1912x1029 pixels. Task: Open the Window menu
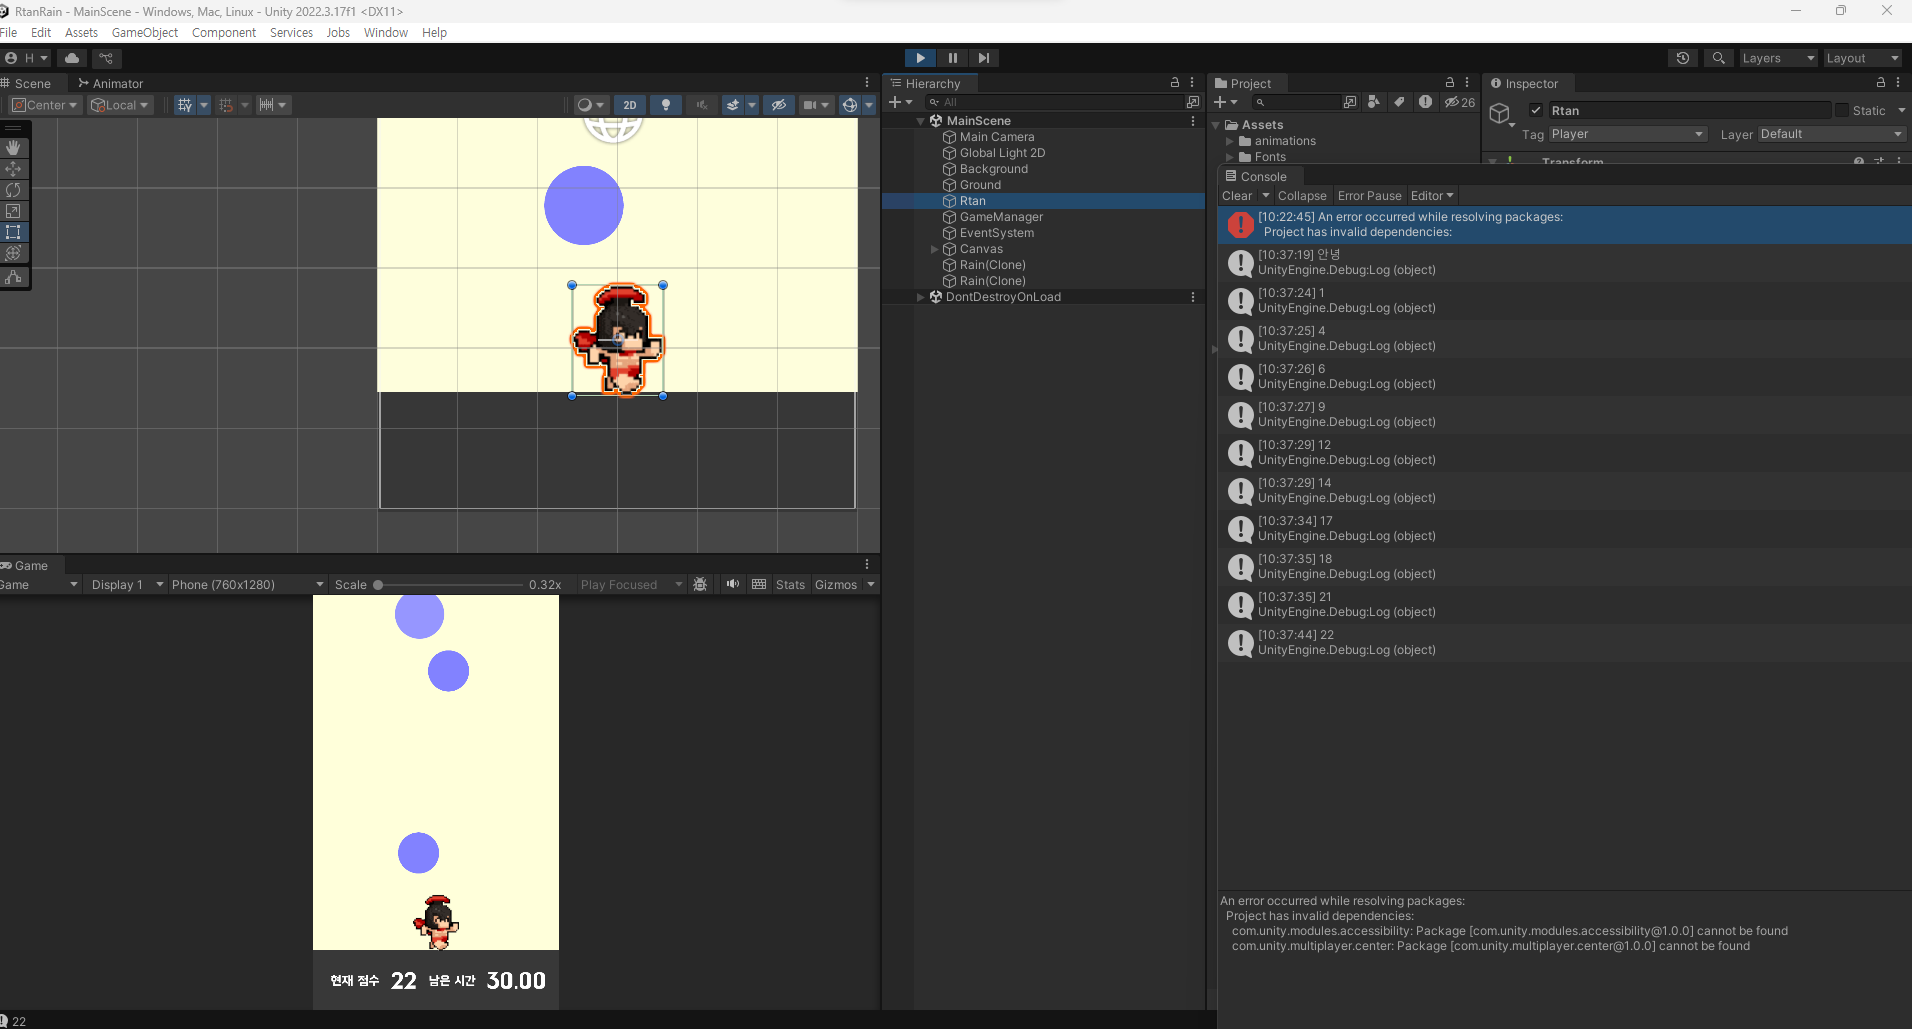pos(386,33)
